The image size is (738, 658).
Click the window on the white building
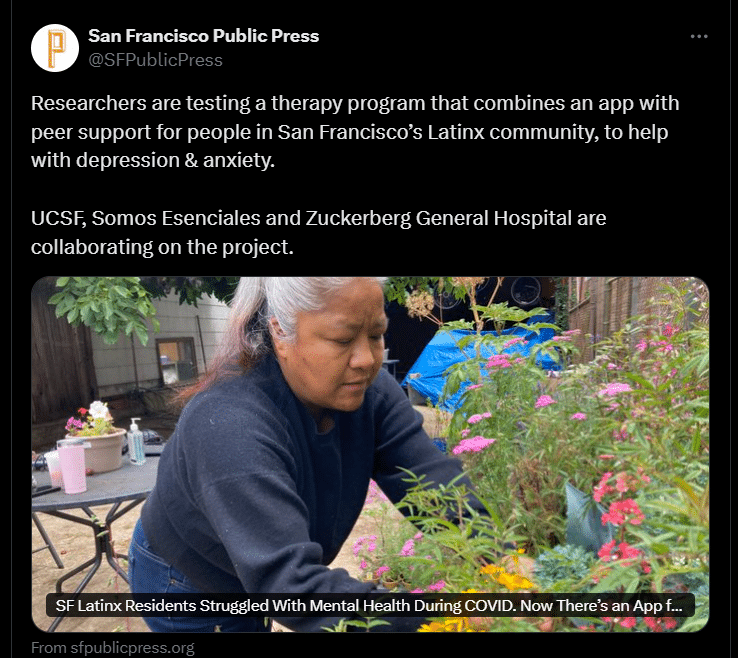coord(176,360)
